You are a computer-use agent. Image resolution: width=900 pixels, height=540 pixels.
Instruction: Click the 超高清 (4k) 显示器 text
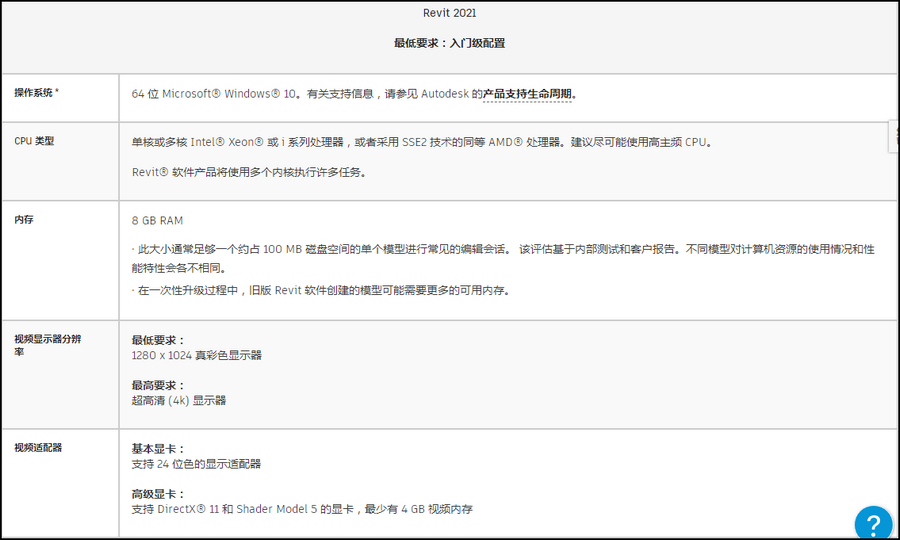(x=179, y=400)
